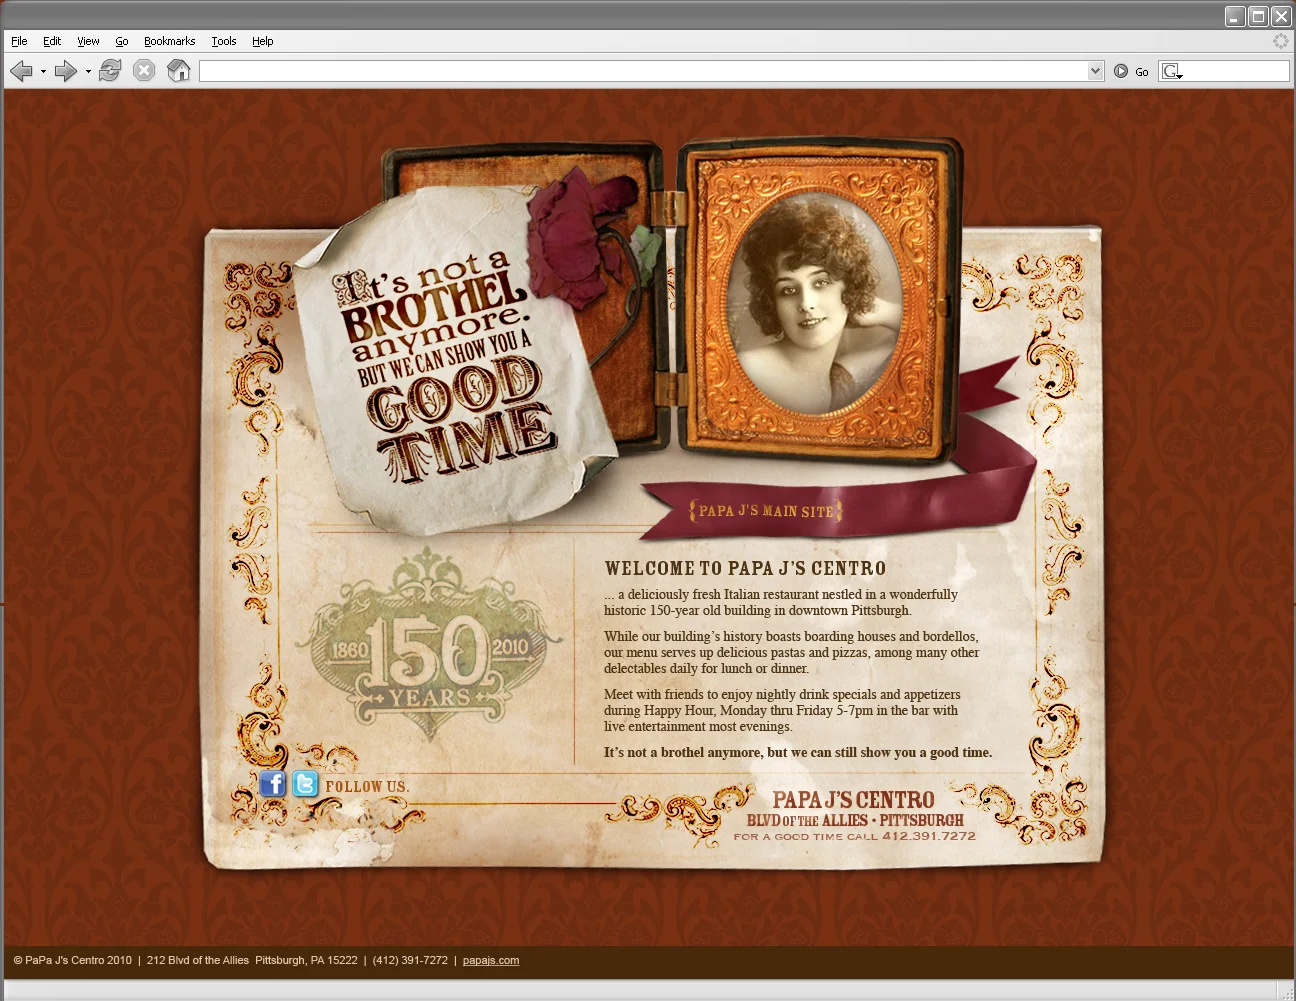The height and width of the screenshot is (1001, 1296).
Task: Open the Back history dropdown arrow
Action: click(x=43, y=71)
